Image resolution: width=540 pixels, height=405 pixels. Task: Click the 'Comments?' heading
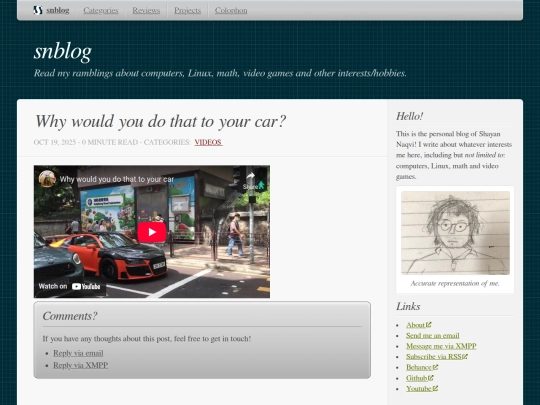[x=70, y=316]
